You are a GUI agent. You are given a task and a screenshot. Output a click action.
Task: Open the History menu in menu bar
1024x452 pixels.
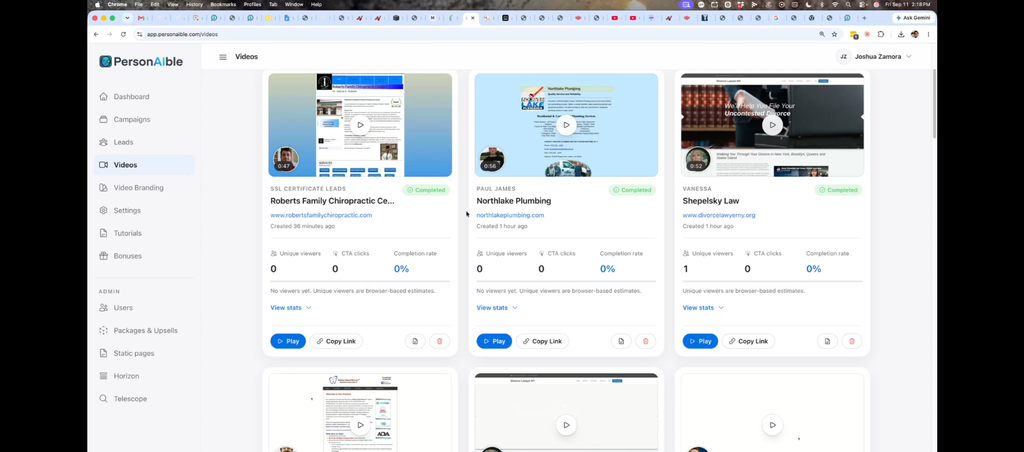(x=195, y=4)
